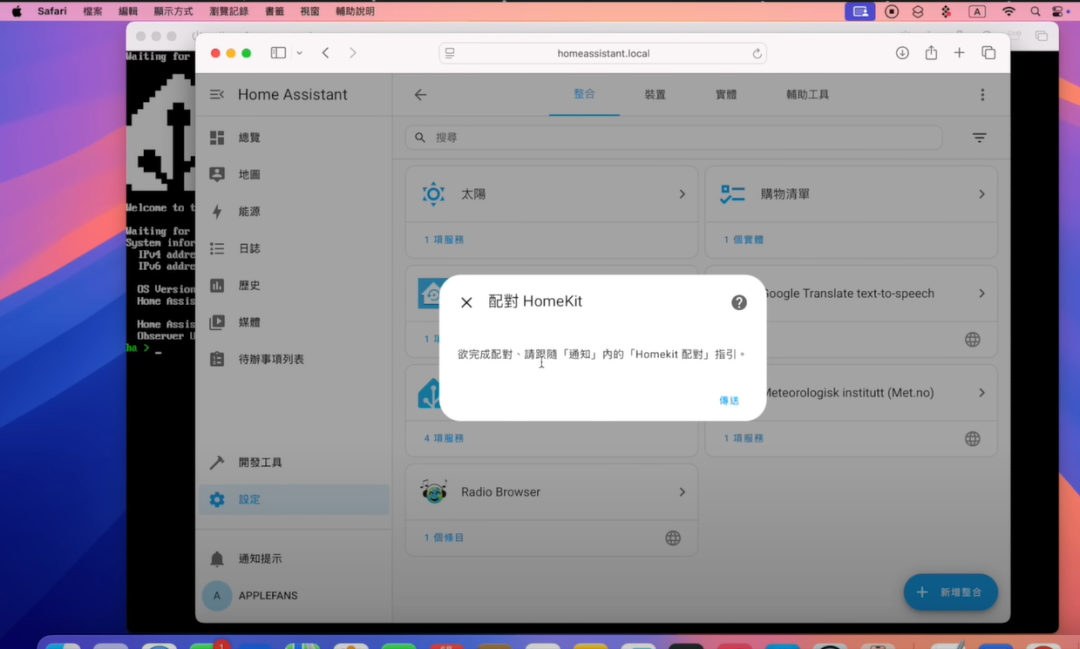1080x649 pixels.
Task: Open Safari tab group dropdown arrow
Action: (x=300, y=53)
